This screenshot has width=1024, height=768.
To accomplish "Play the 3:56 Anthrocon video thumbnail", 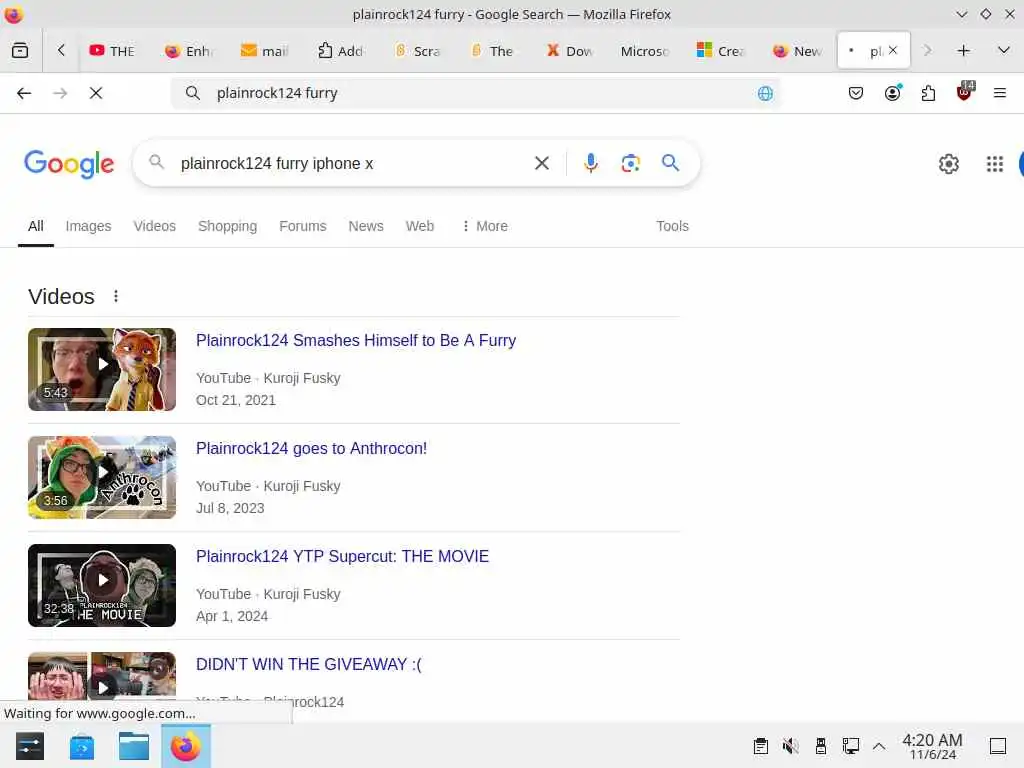I will tap(102, 477).
